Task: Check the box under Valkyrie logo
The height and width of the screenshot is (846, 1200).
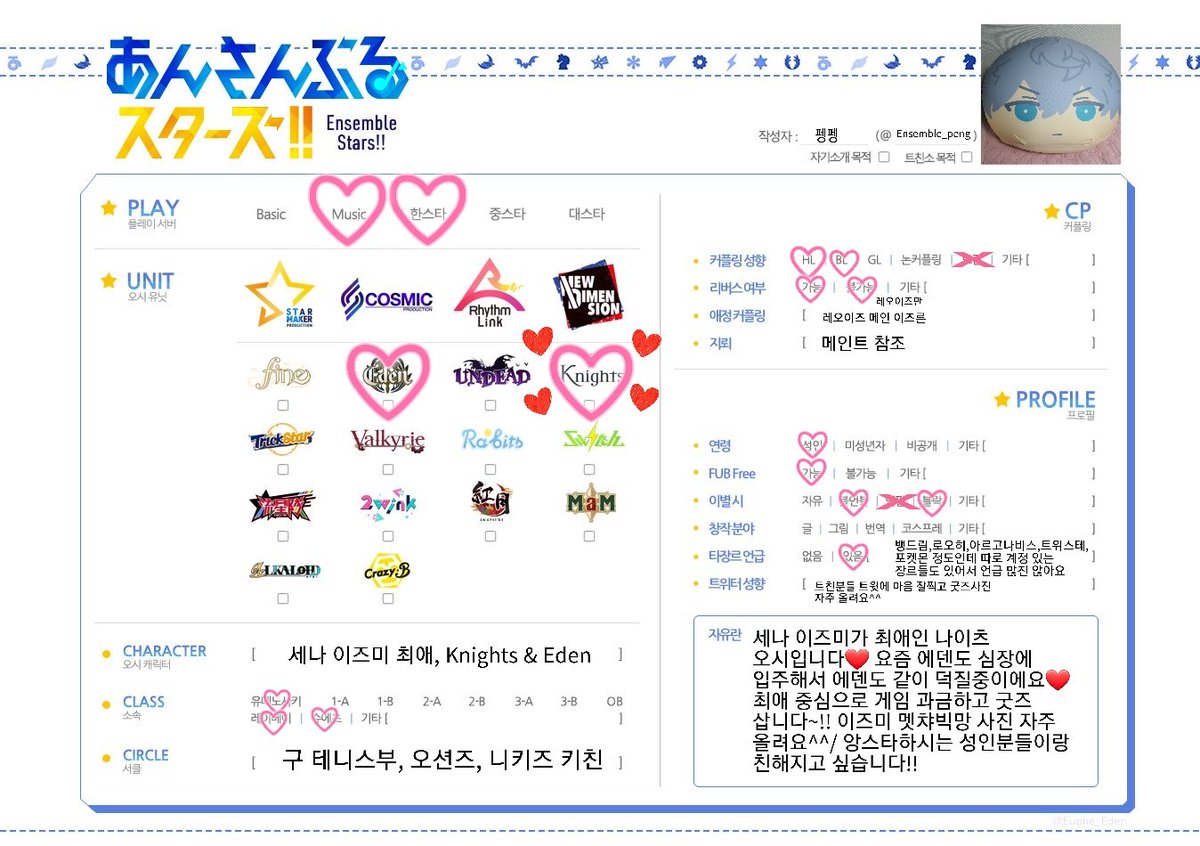Action: tap(388, 469)
